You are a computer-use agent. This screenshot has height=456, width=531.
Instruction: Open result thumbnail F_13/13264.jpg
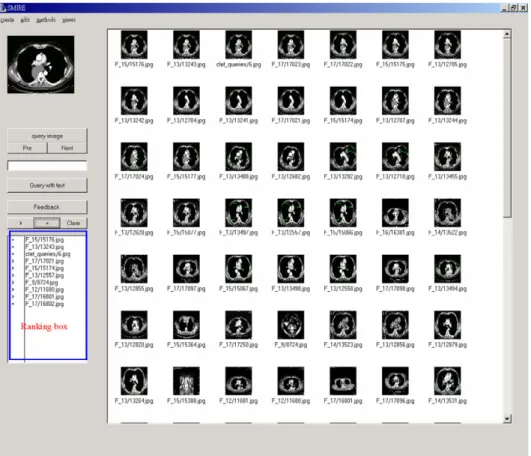[x=134, y=381]
